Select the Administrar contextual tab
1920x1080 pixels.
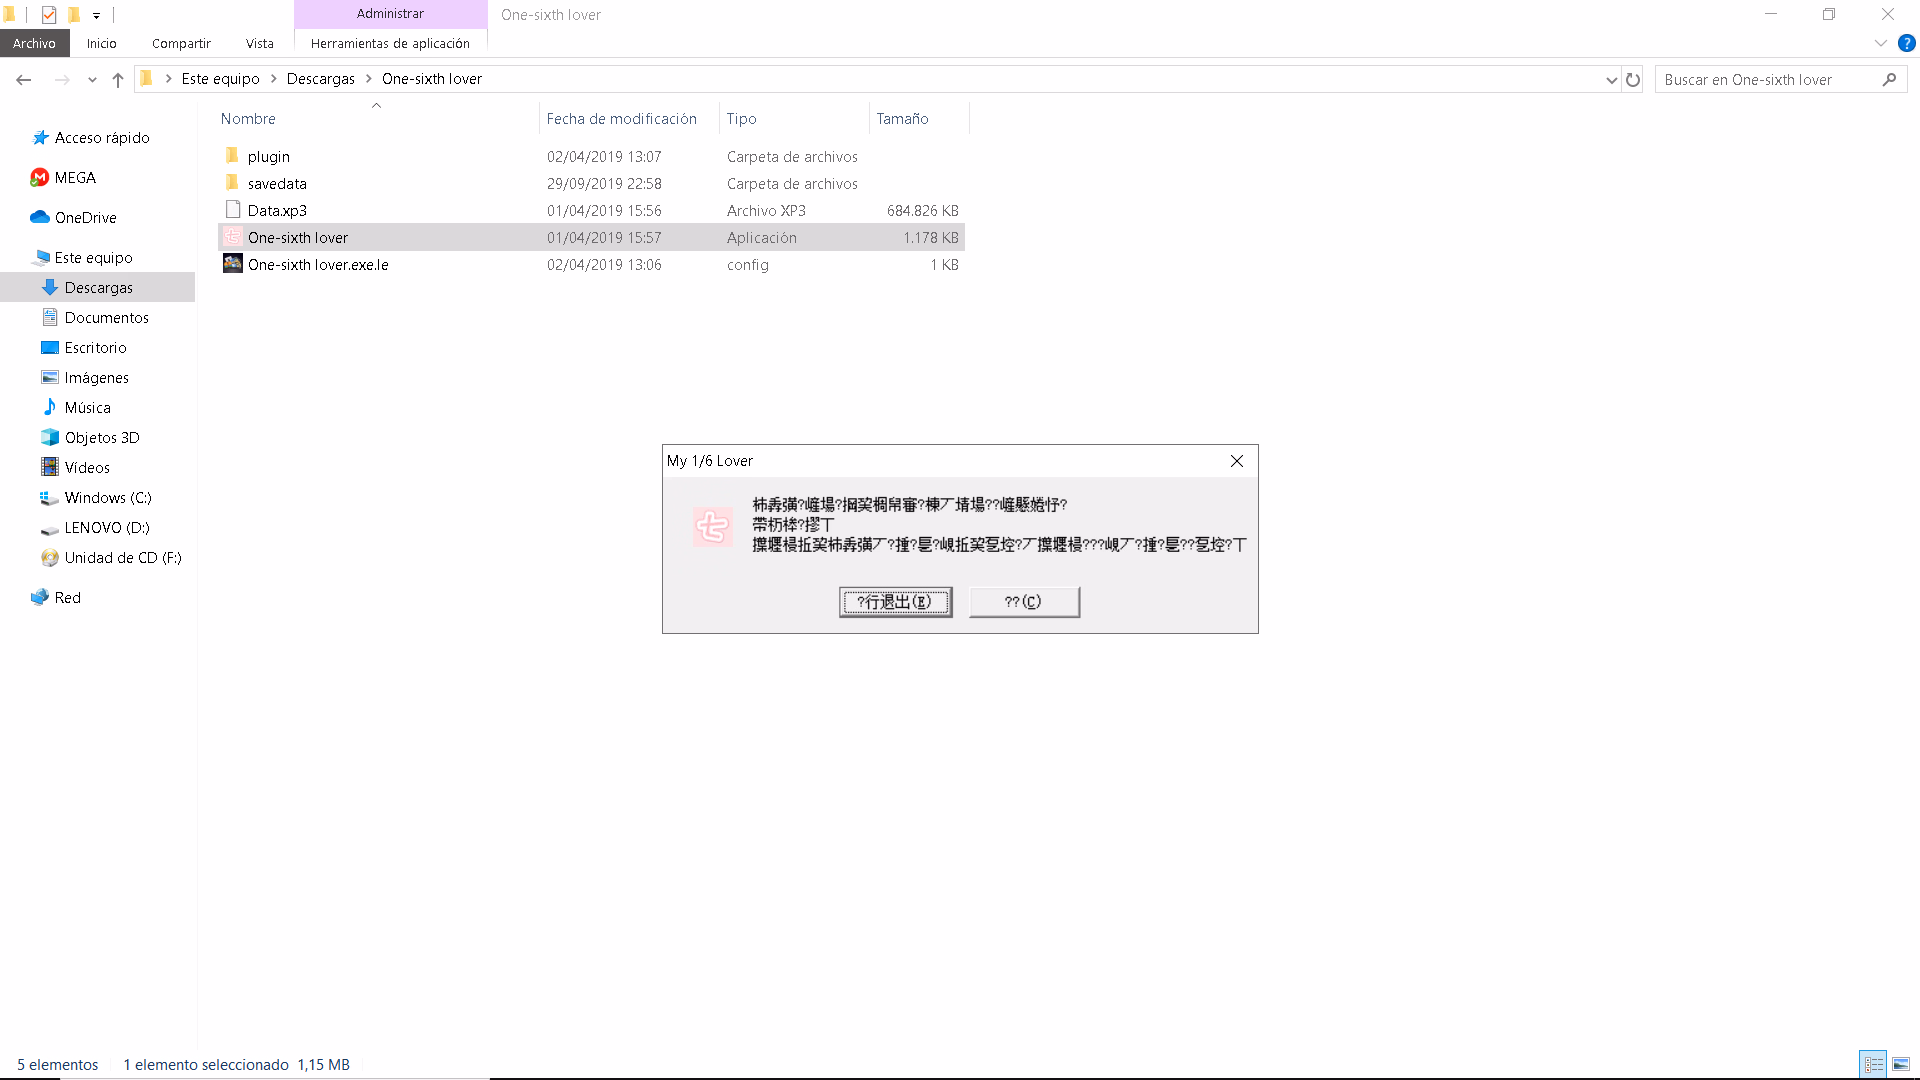tap(390, 14)
